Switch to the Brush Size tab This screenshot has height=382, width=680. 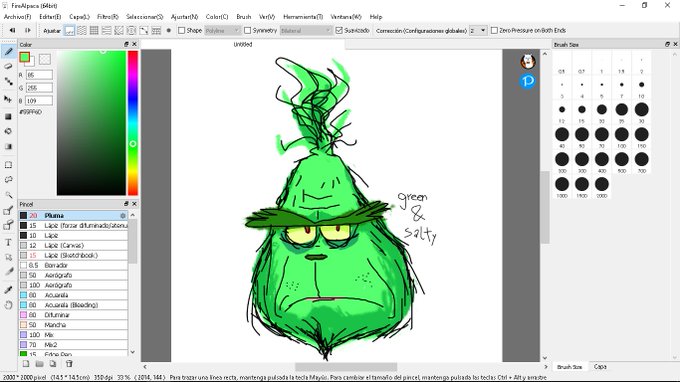tap(569, 367)
